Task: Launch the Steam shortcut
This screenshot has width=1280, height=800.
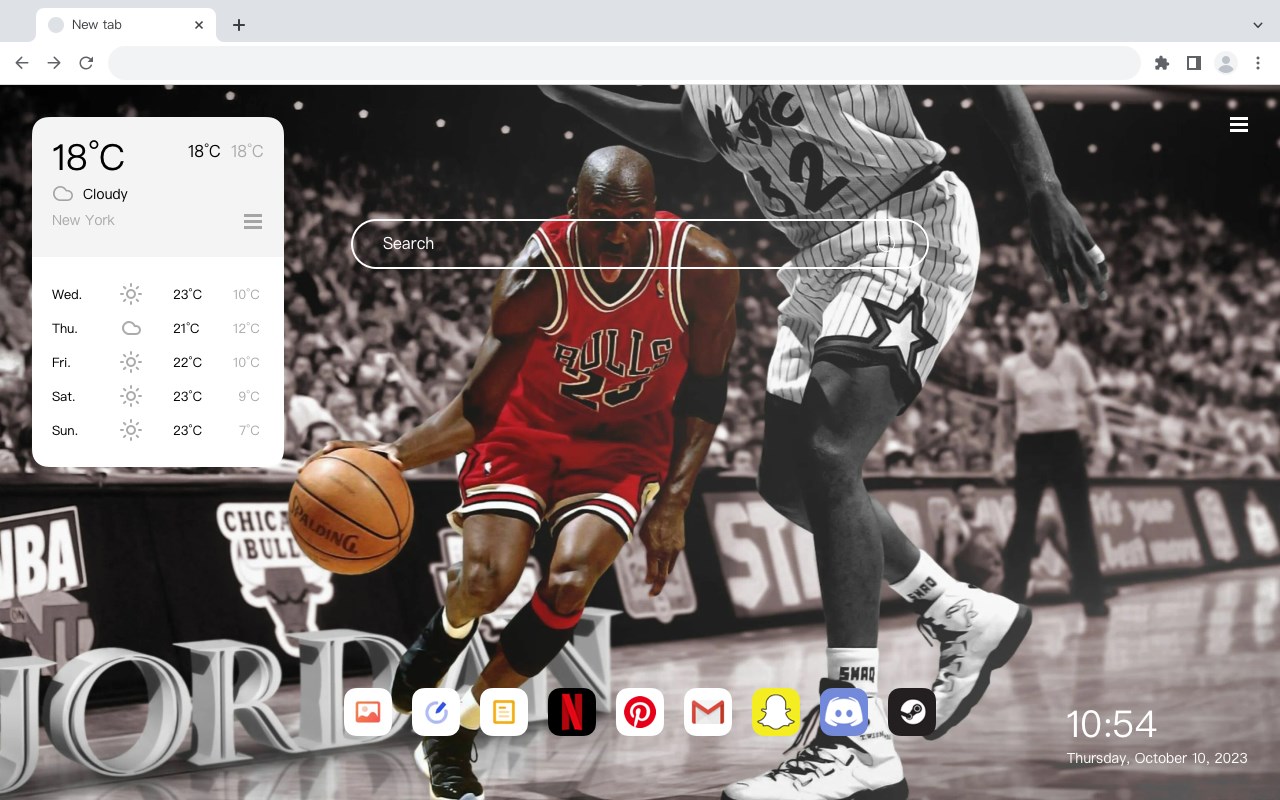Action: 912,712
